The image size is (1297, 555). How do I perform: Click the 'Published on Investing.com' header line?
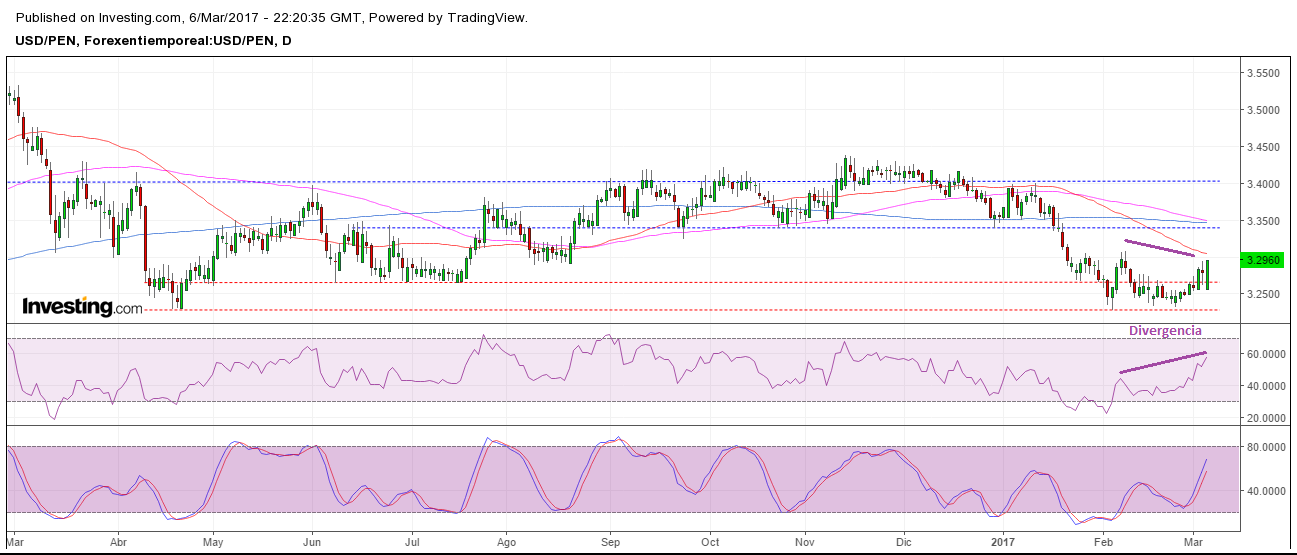[272, 18]
